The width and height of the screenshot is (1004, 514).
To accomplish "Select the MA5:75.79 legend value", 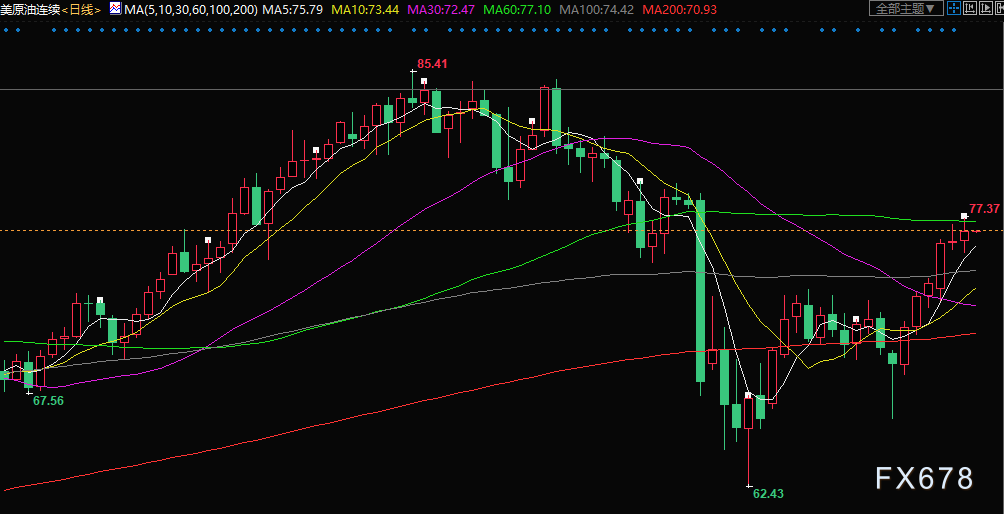I will 293,10.
